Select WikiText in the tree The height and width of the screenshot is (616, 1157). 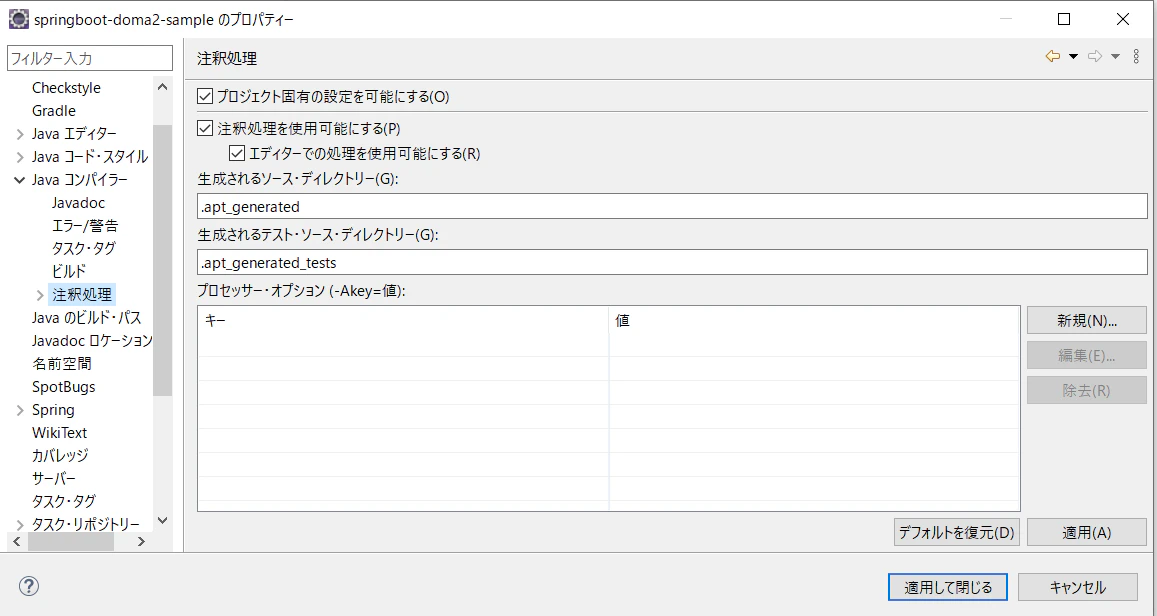pos(59,433)
